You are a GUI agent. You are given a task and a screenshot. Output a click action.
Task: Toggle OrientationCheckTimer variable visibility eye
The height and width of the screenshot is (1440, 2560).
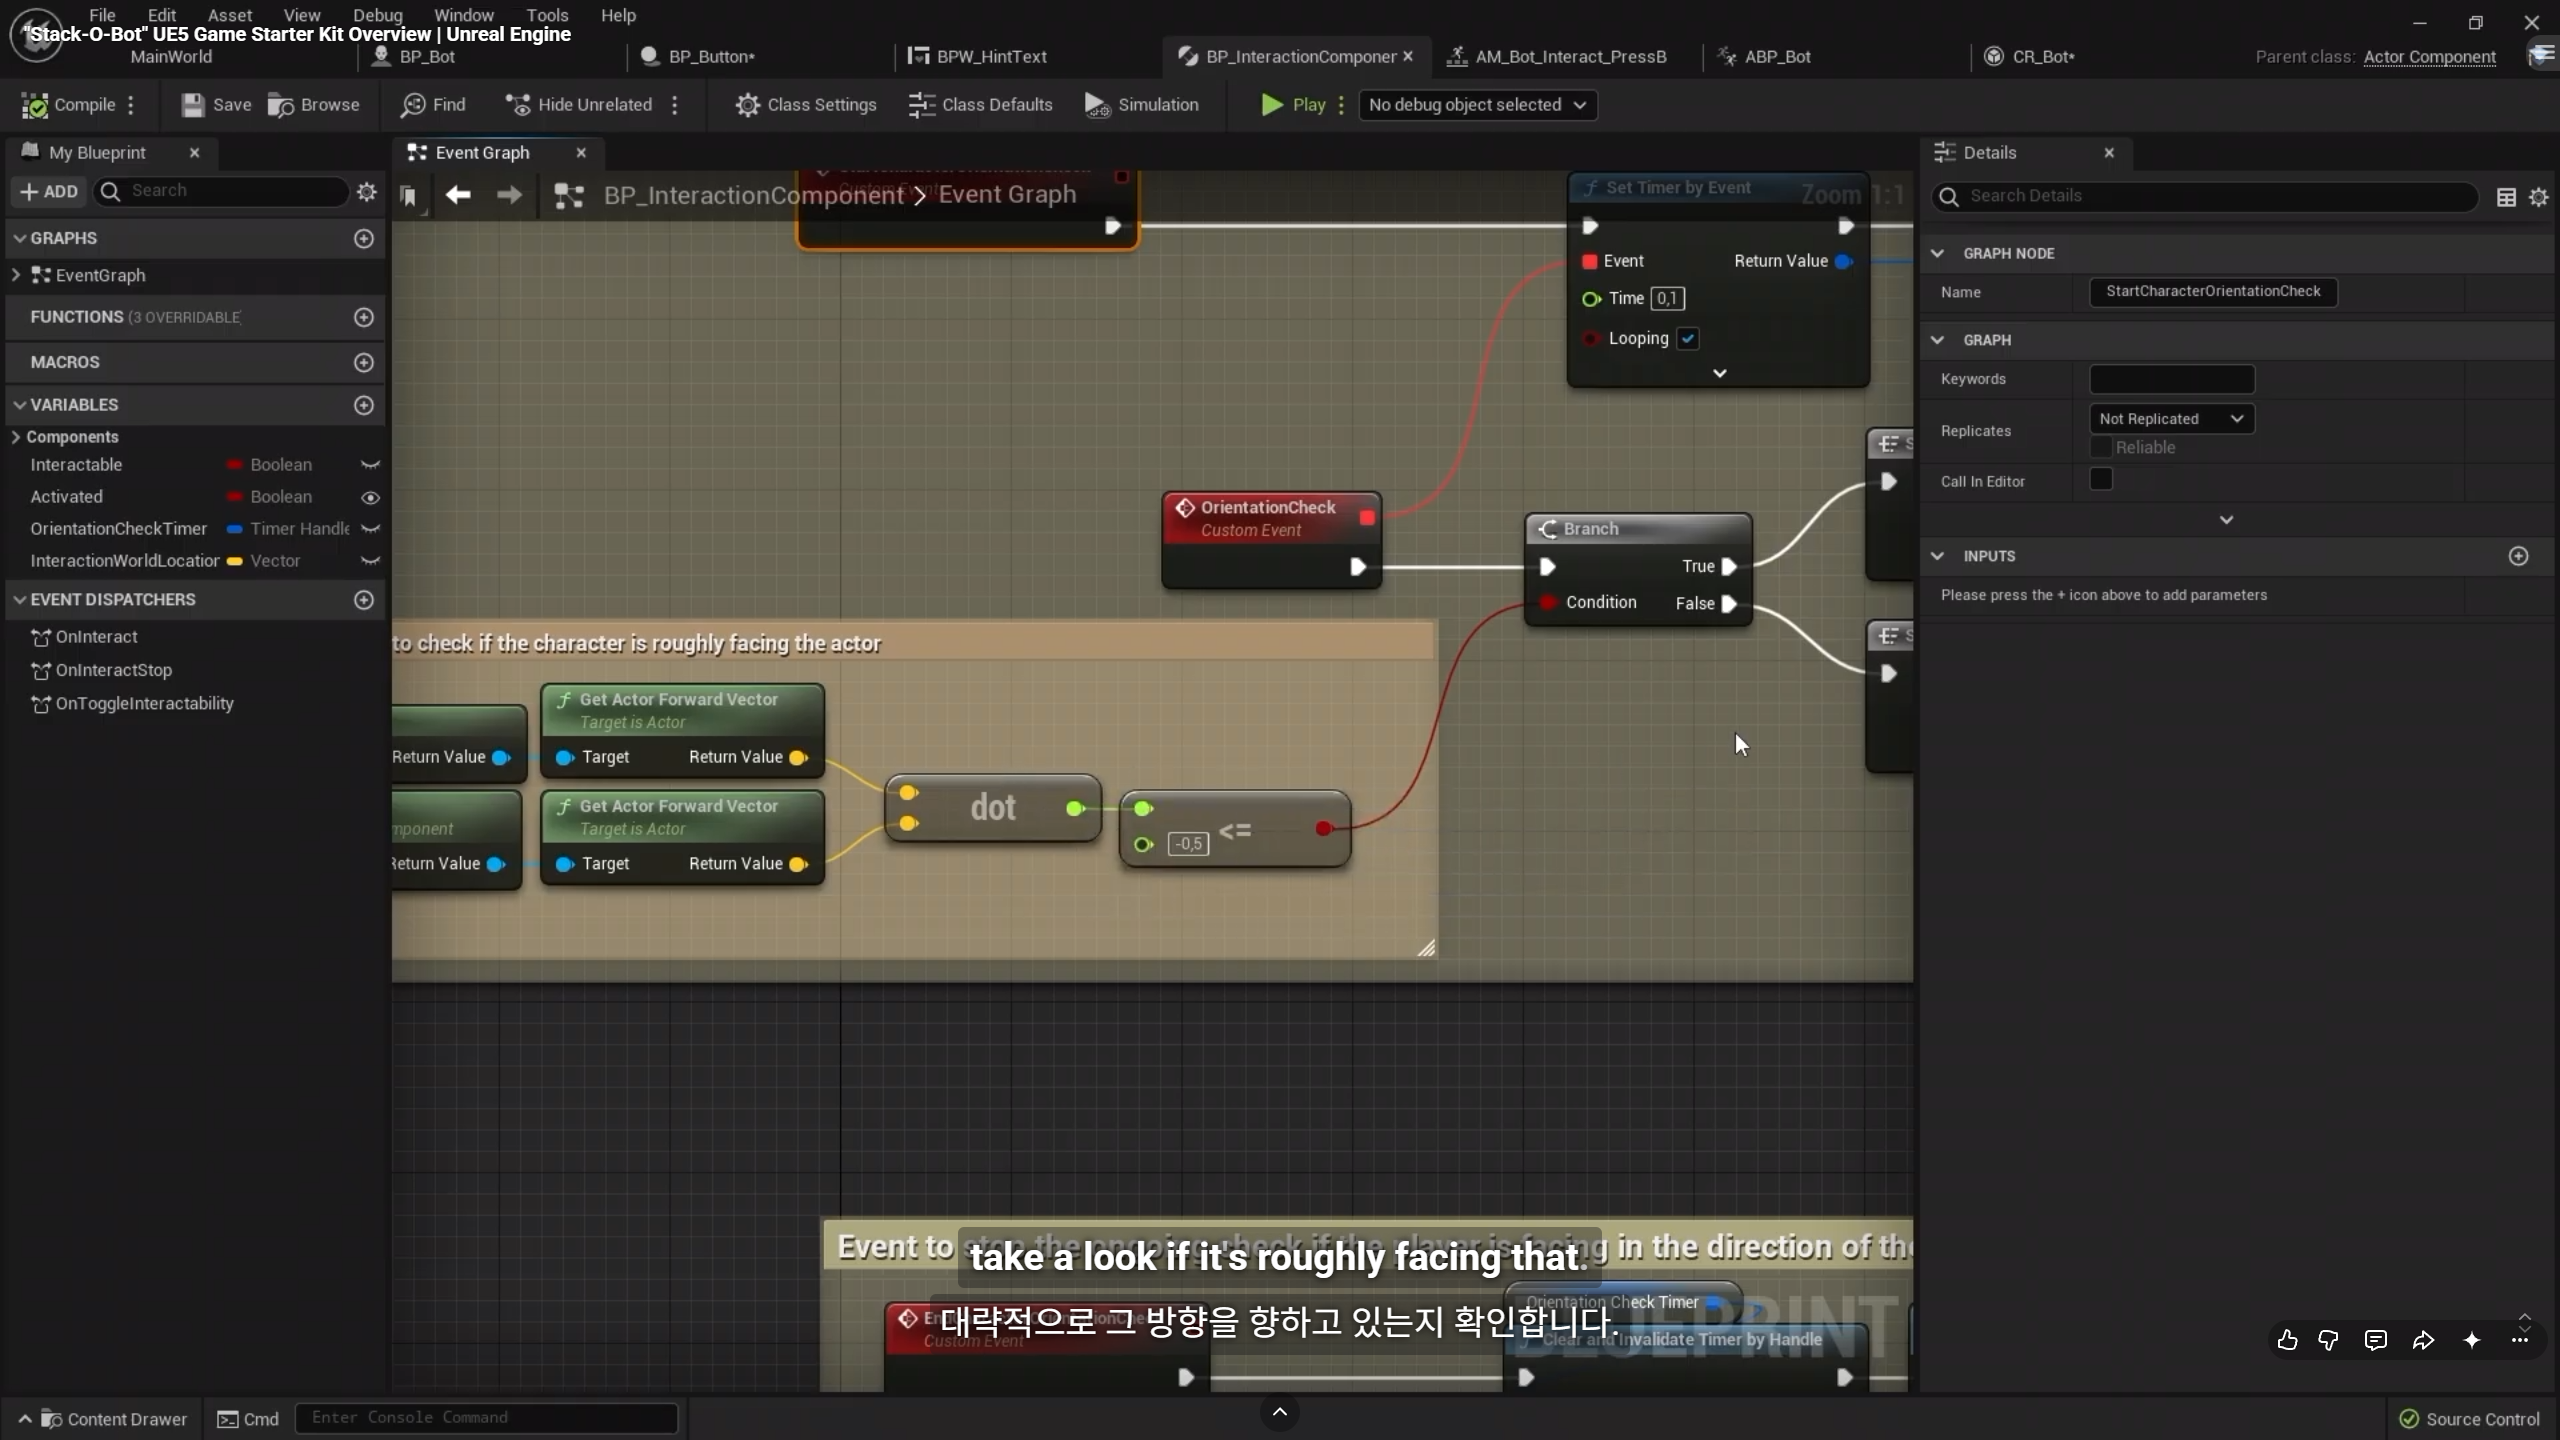370,529
